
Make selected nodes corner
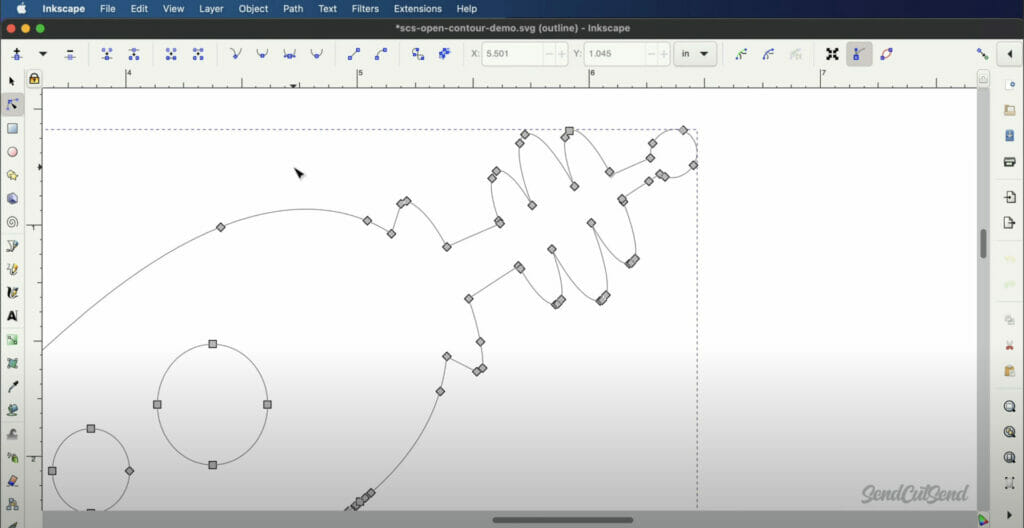(x=235, y=54)
